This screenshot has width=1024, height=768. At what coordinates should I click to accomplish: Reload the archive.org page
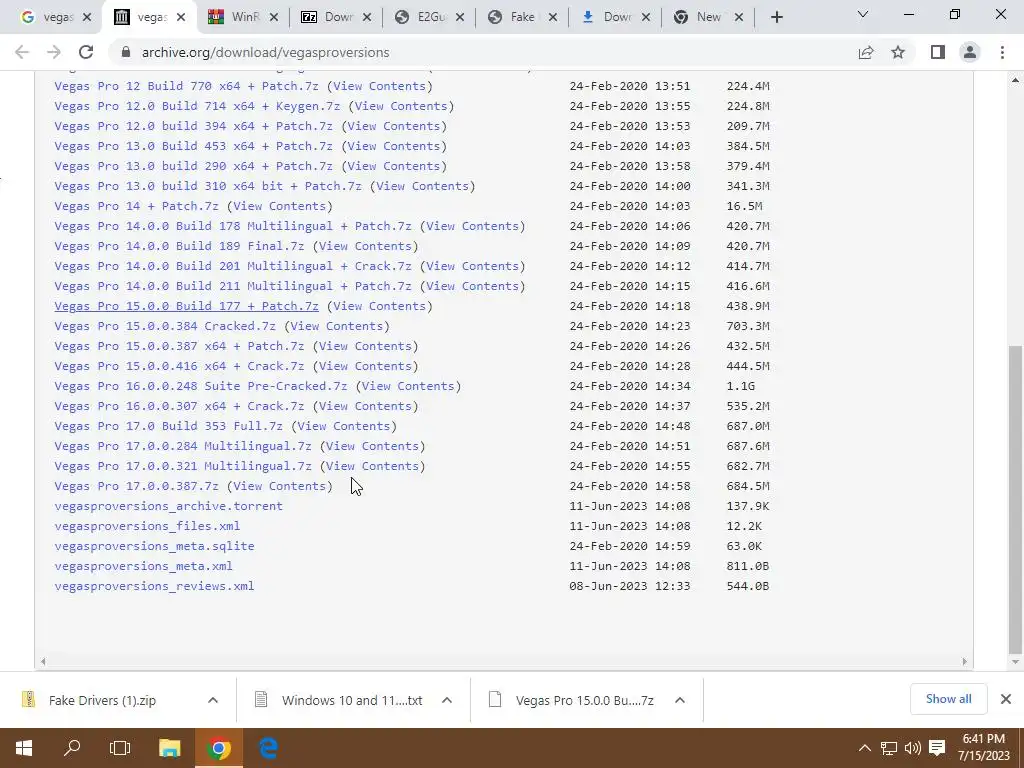pyautogui.click(x=86, y=52)
